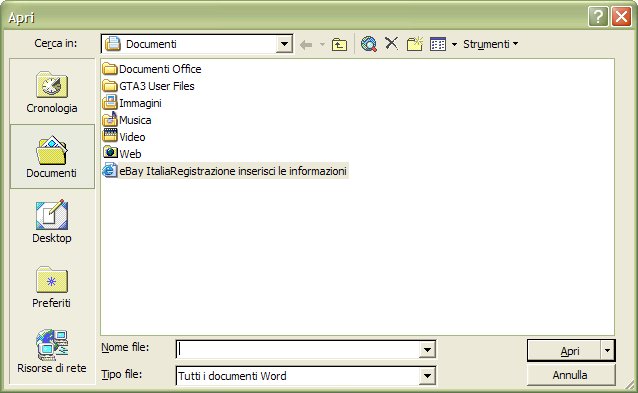Select the Immagini entry name
Viewport: 638px width, 393px height.
coord(140,103)
